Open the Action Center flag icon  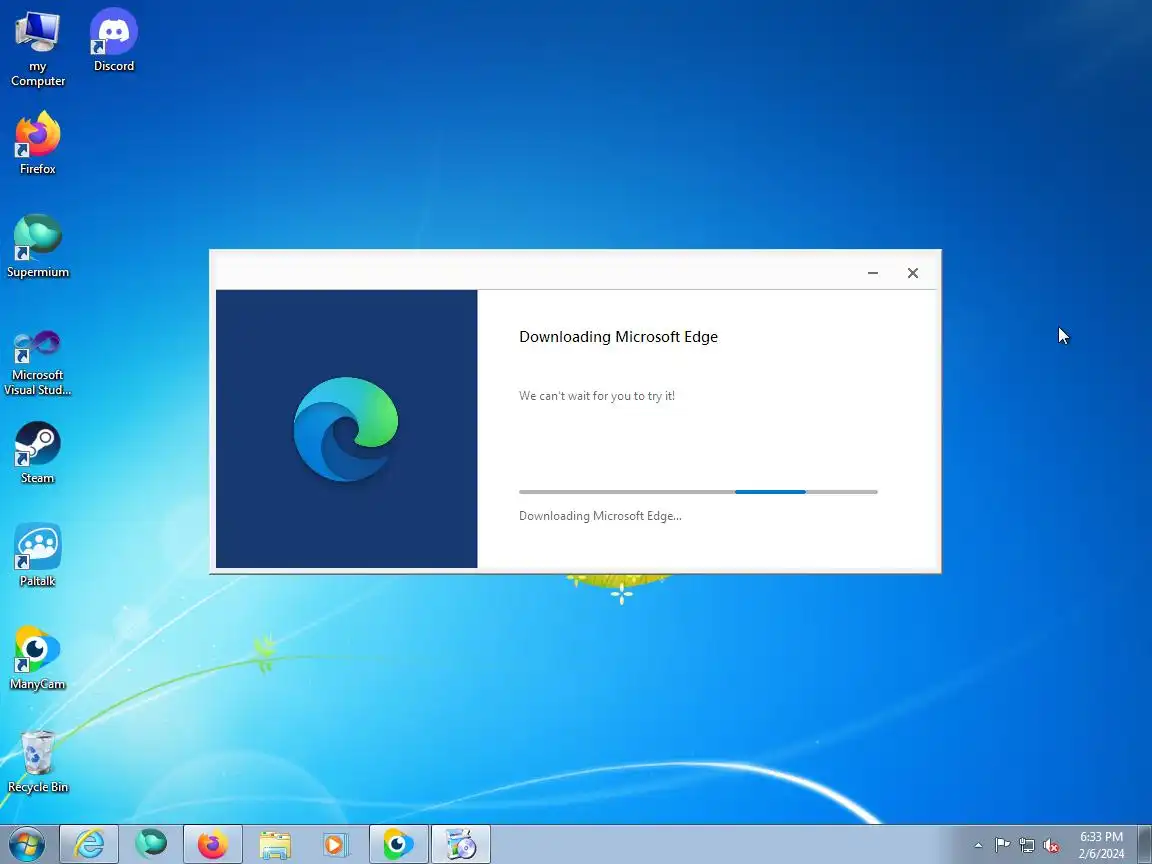(1002, 846)
